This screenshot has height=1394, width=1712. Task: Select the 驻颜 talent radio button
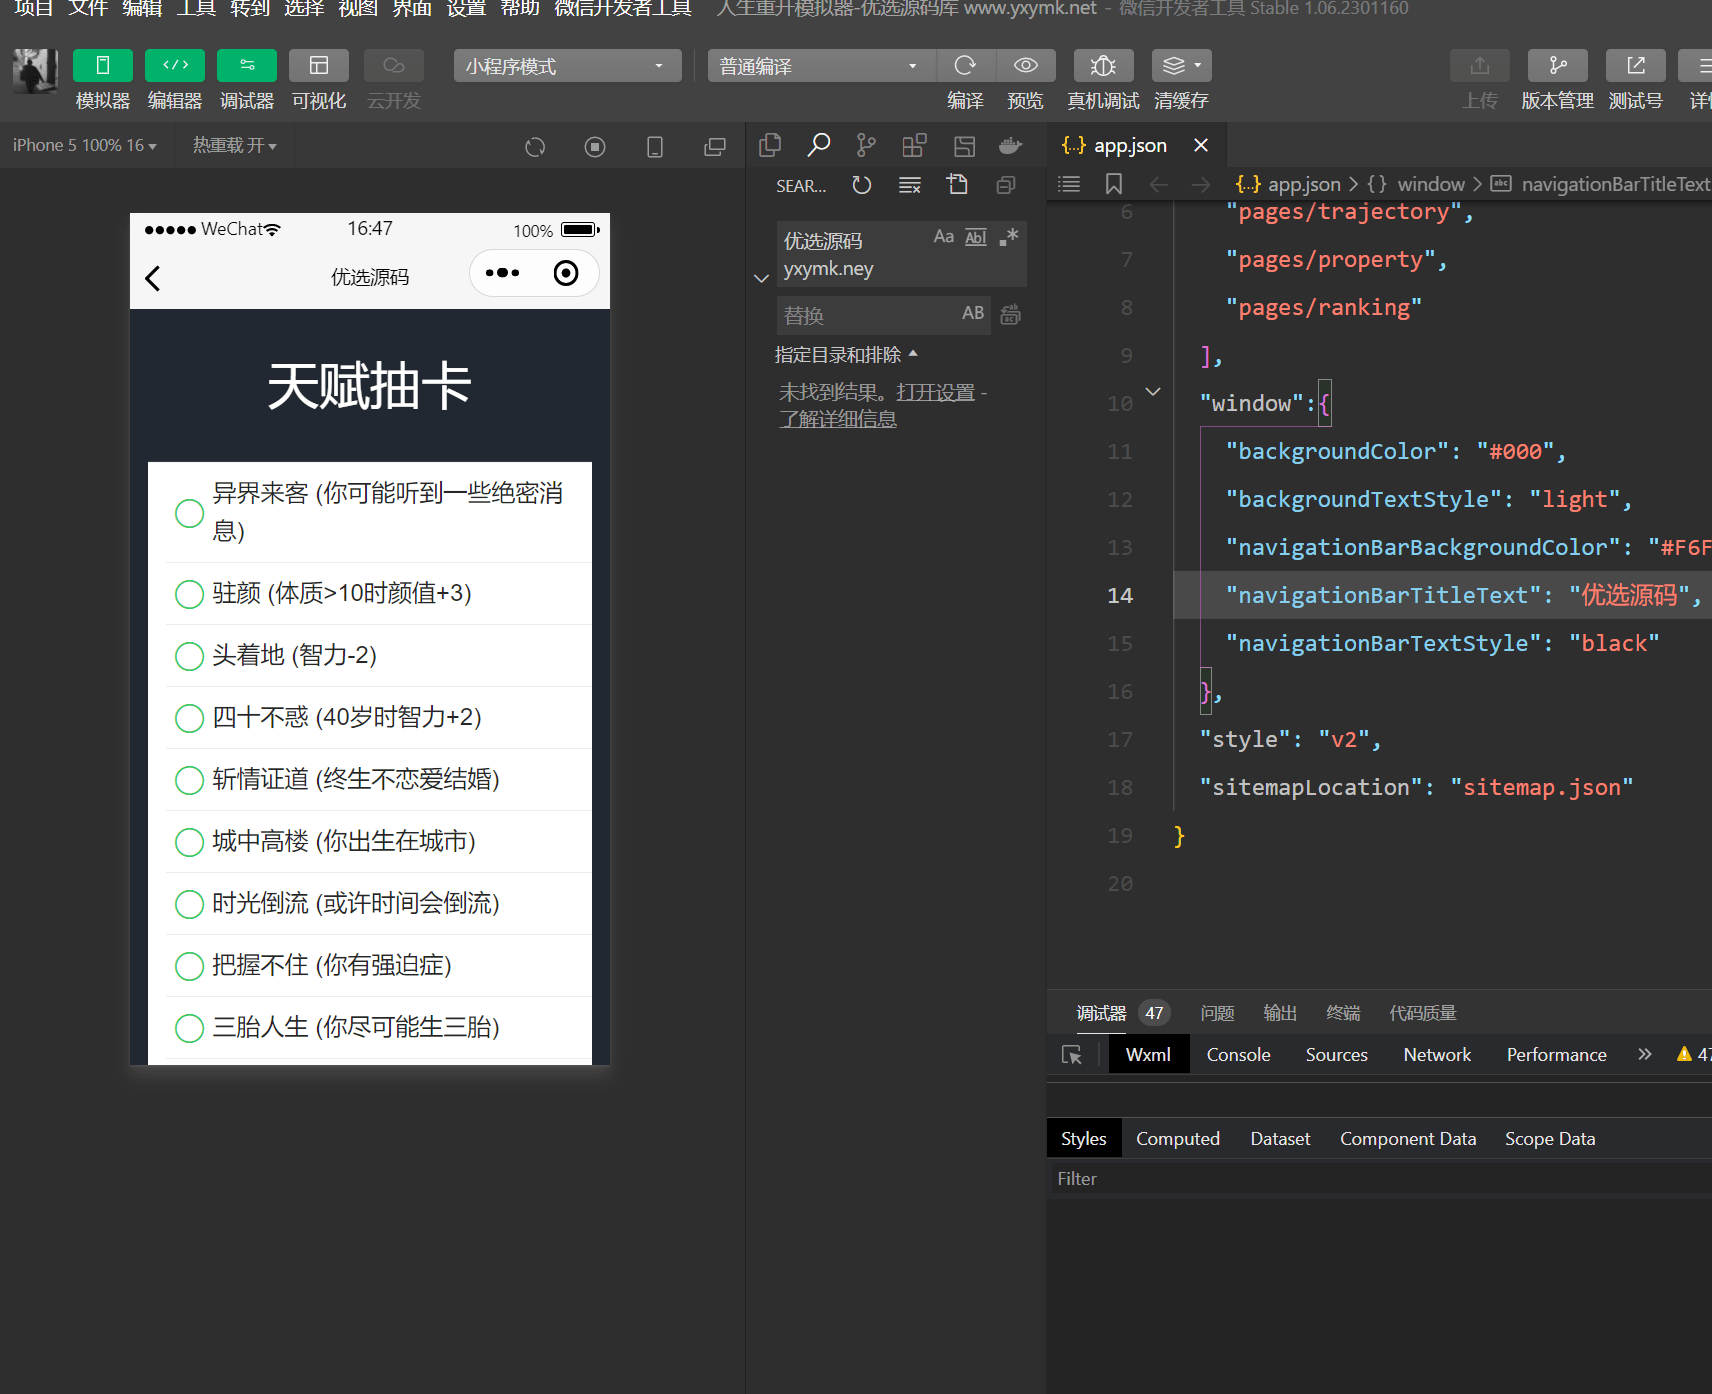(x=189, y=594)
